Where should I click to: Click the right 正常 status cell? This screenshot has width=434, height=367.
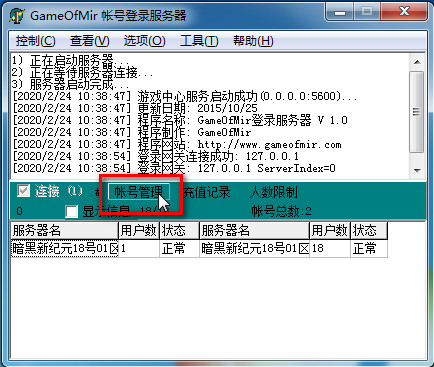[x=369, y=248]
